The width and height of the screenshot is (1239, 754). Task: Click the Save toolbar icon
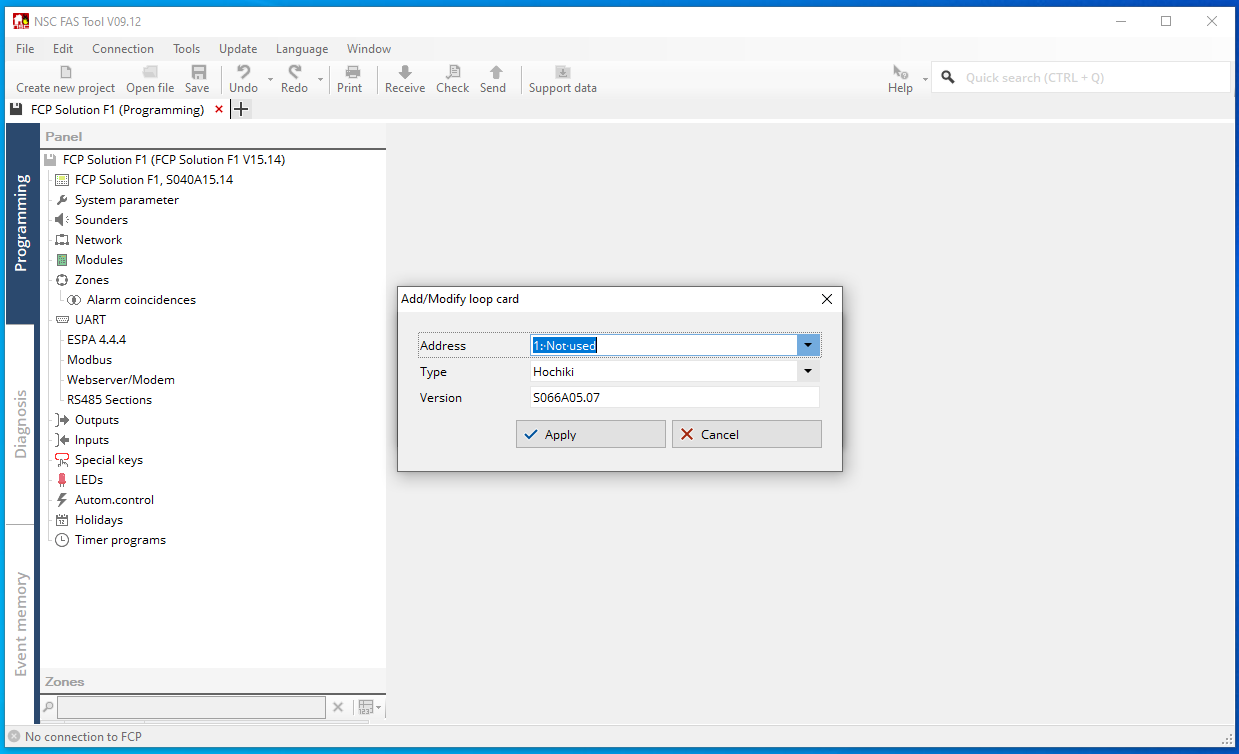click(x=198, y=72)
